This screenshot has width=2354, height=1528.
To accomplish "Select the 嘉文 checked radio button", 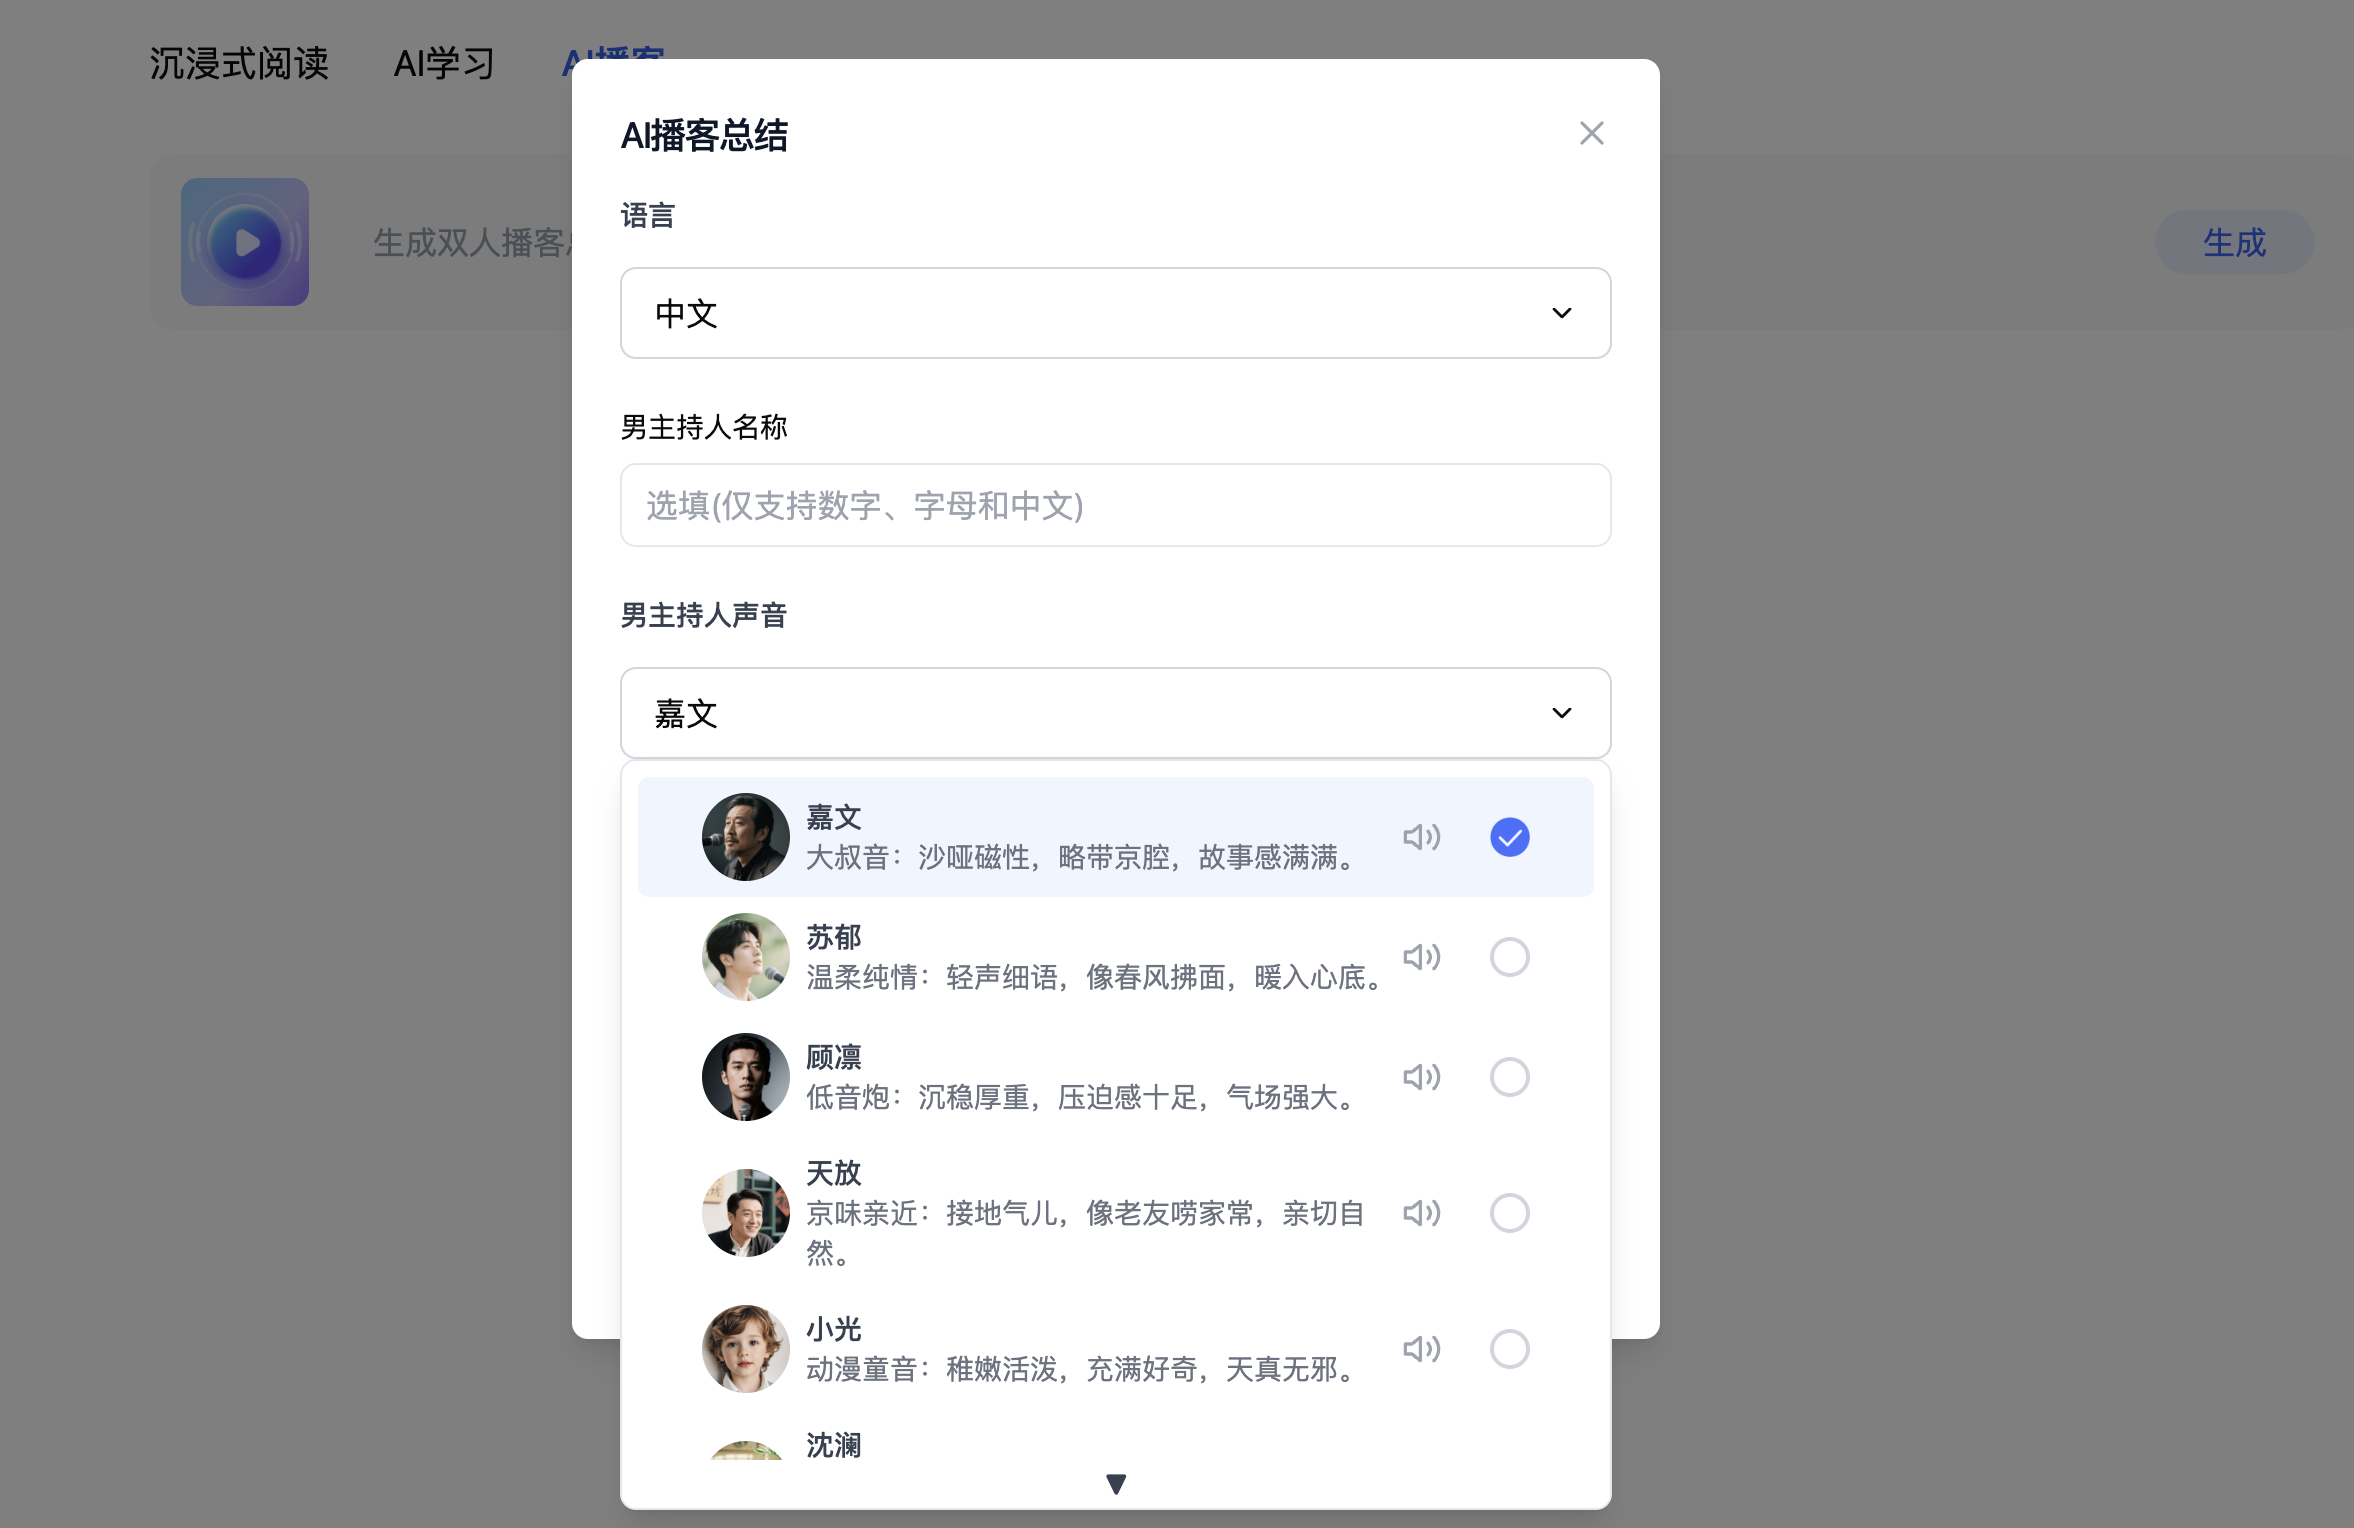I will 1509,837.
